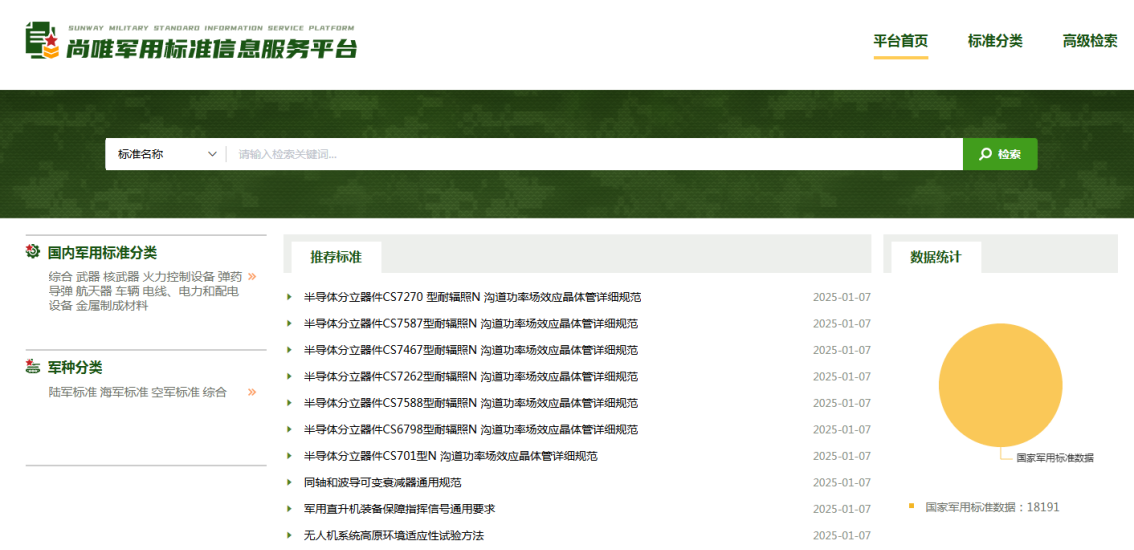
Task: Open the CS7262型耐辐照N standard link
Action: tap(472, 376)
